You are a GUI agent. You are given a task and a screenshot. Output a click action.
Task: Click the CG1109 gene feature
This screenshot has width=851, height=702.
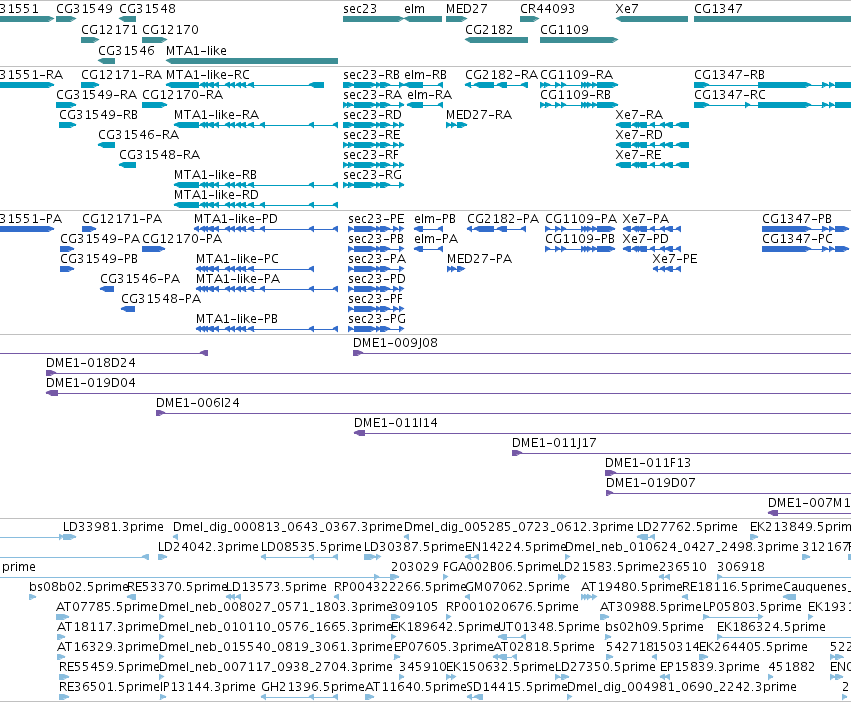click(579, 40)
